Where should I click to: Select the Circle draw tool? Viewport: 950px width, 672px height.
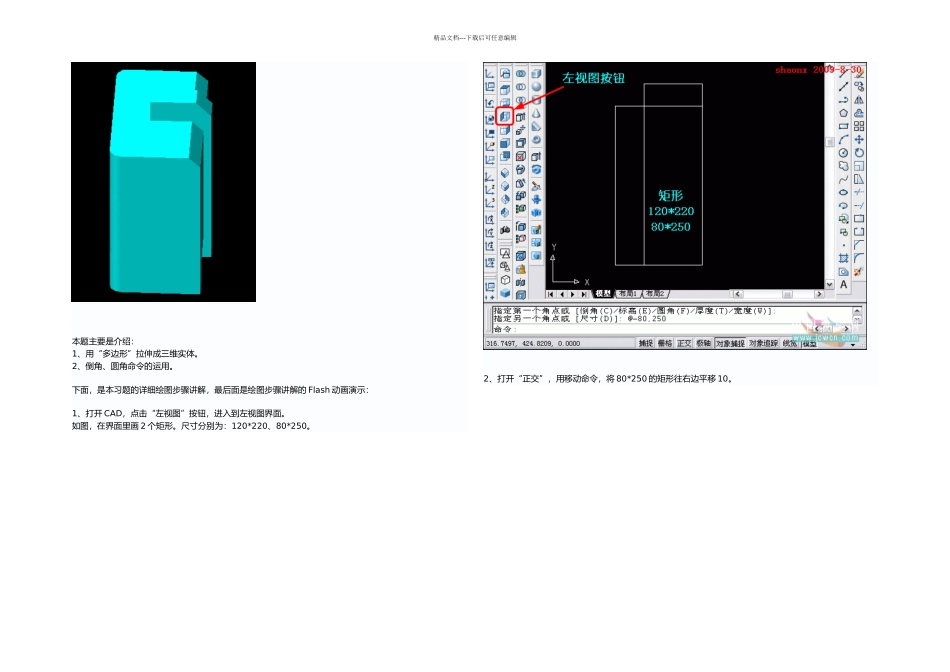pyautogui.click(x=843, y=153)
